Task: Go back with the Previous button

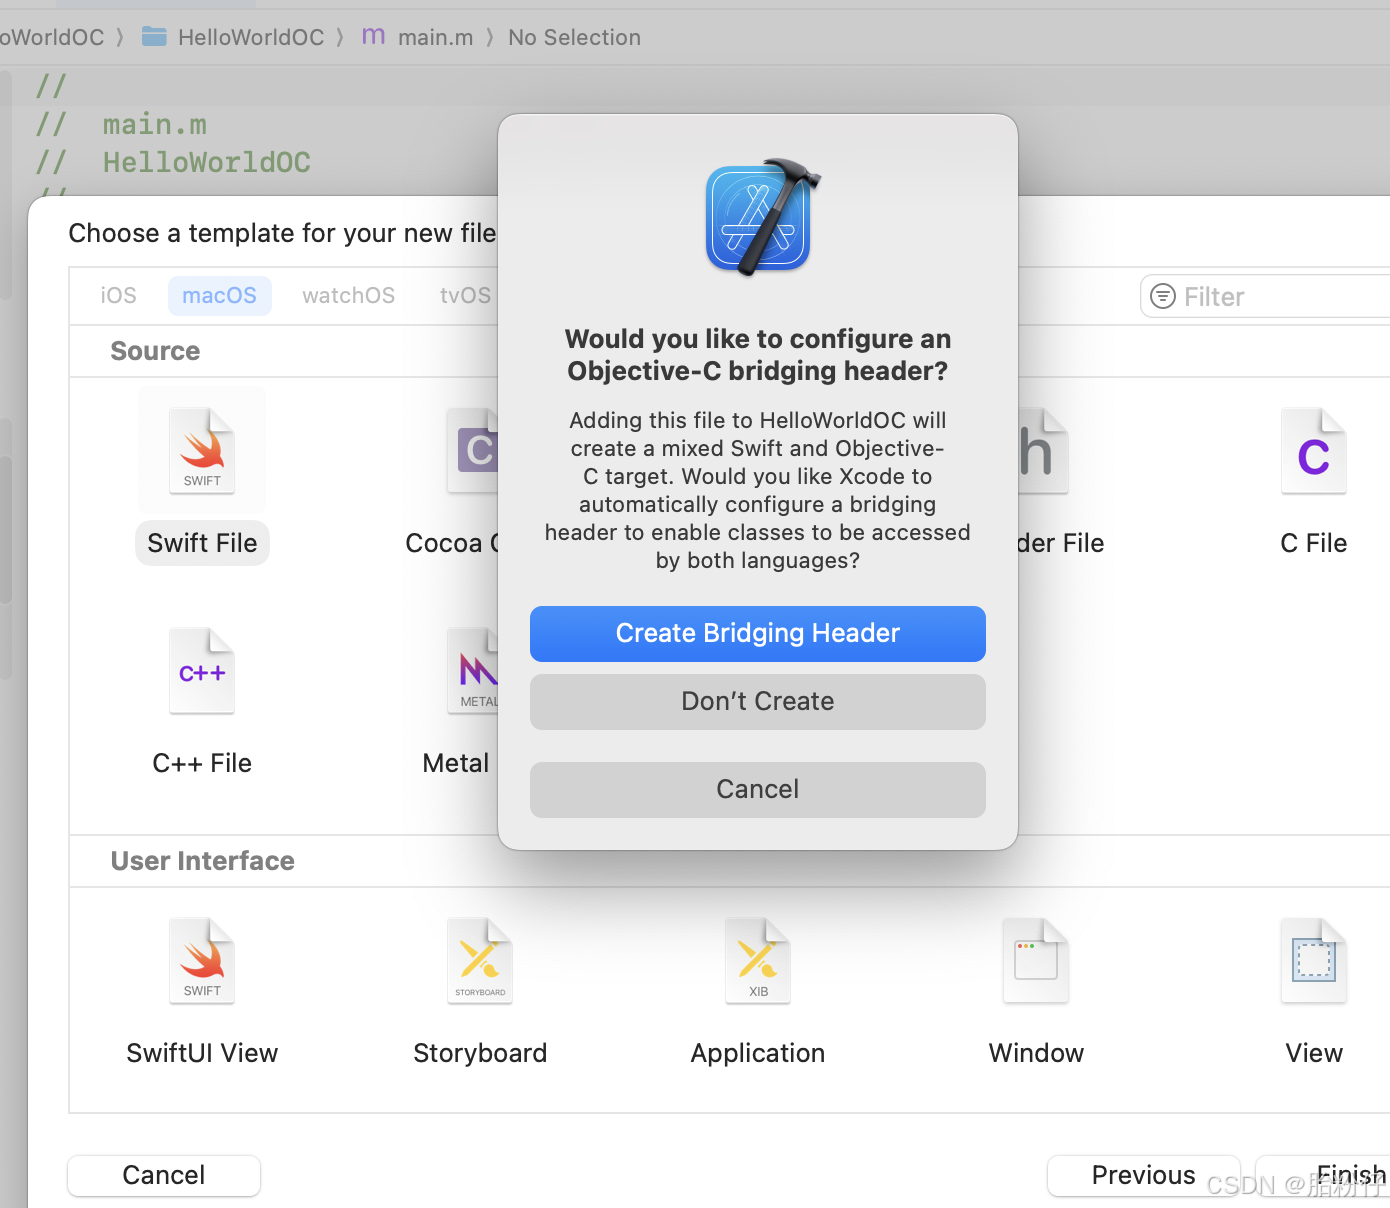Action: [1143, 1175]
